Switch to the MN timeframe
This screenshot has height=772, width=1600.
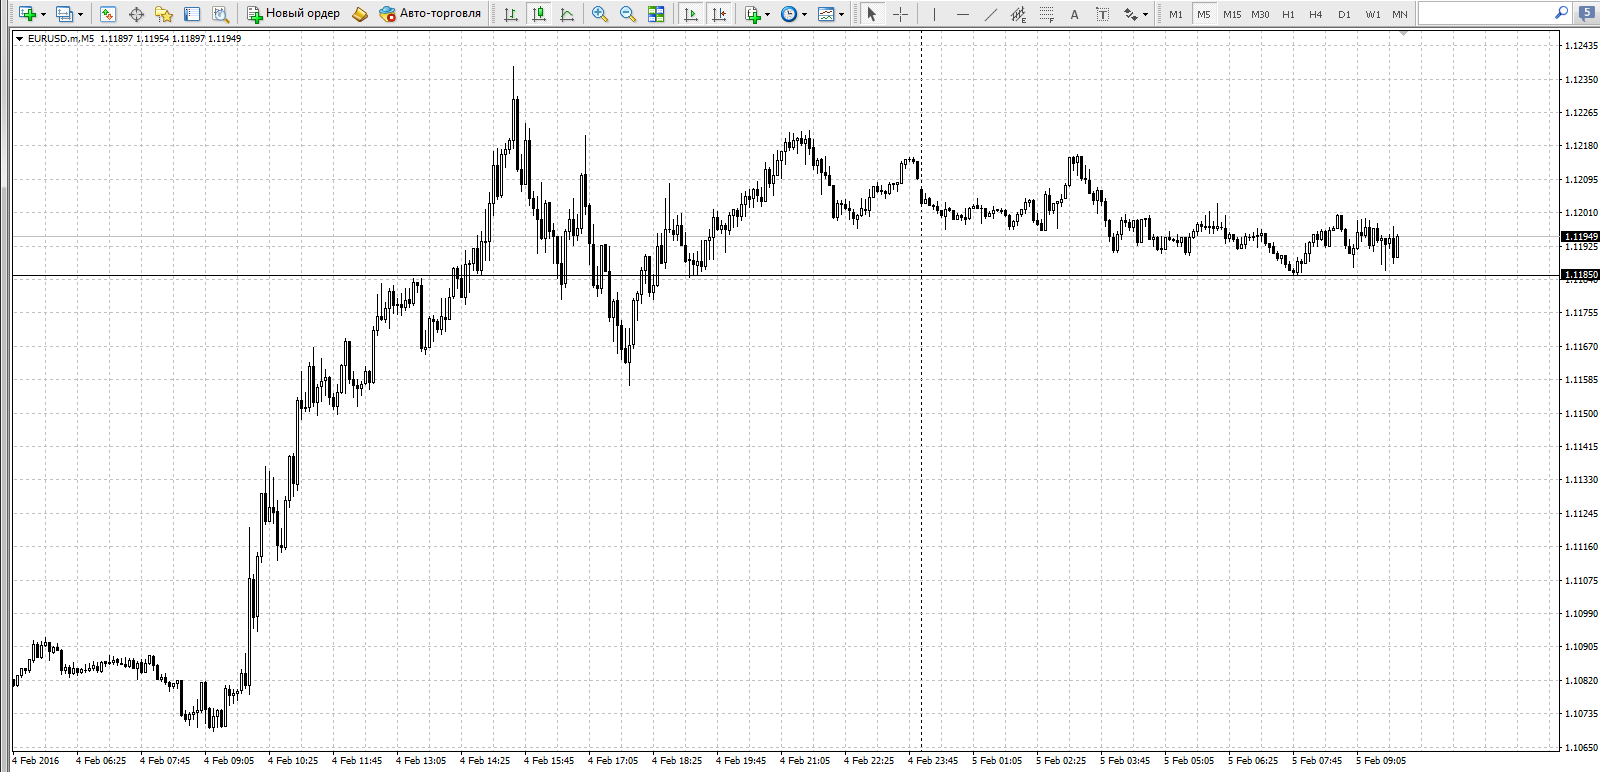1400,14
